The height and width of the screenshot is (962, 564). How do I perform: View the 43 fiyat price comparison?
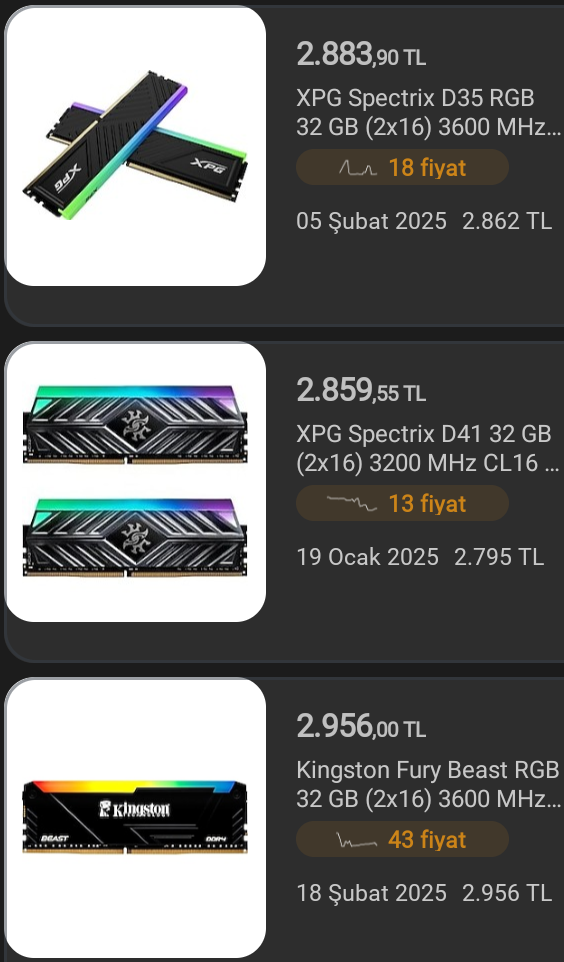[x=403, y=840]
